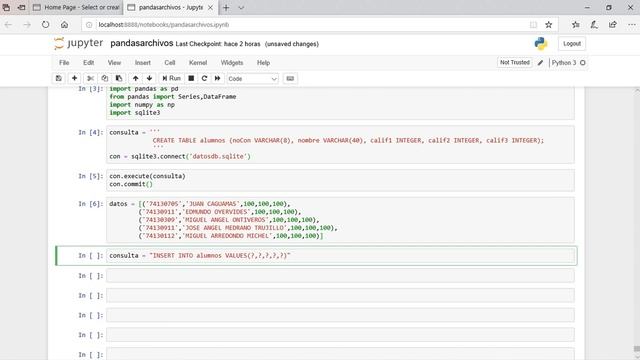Refresh the page

[45, 25]
